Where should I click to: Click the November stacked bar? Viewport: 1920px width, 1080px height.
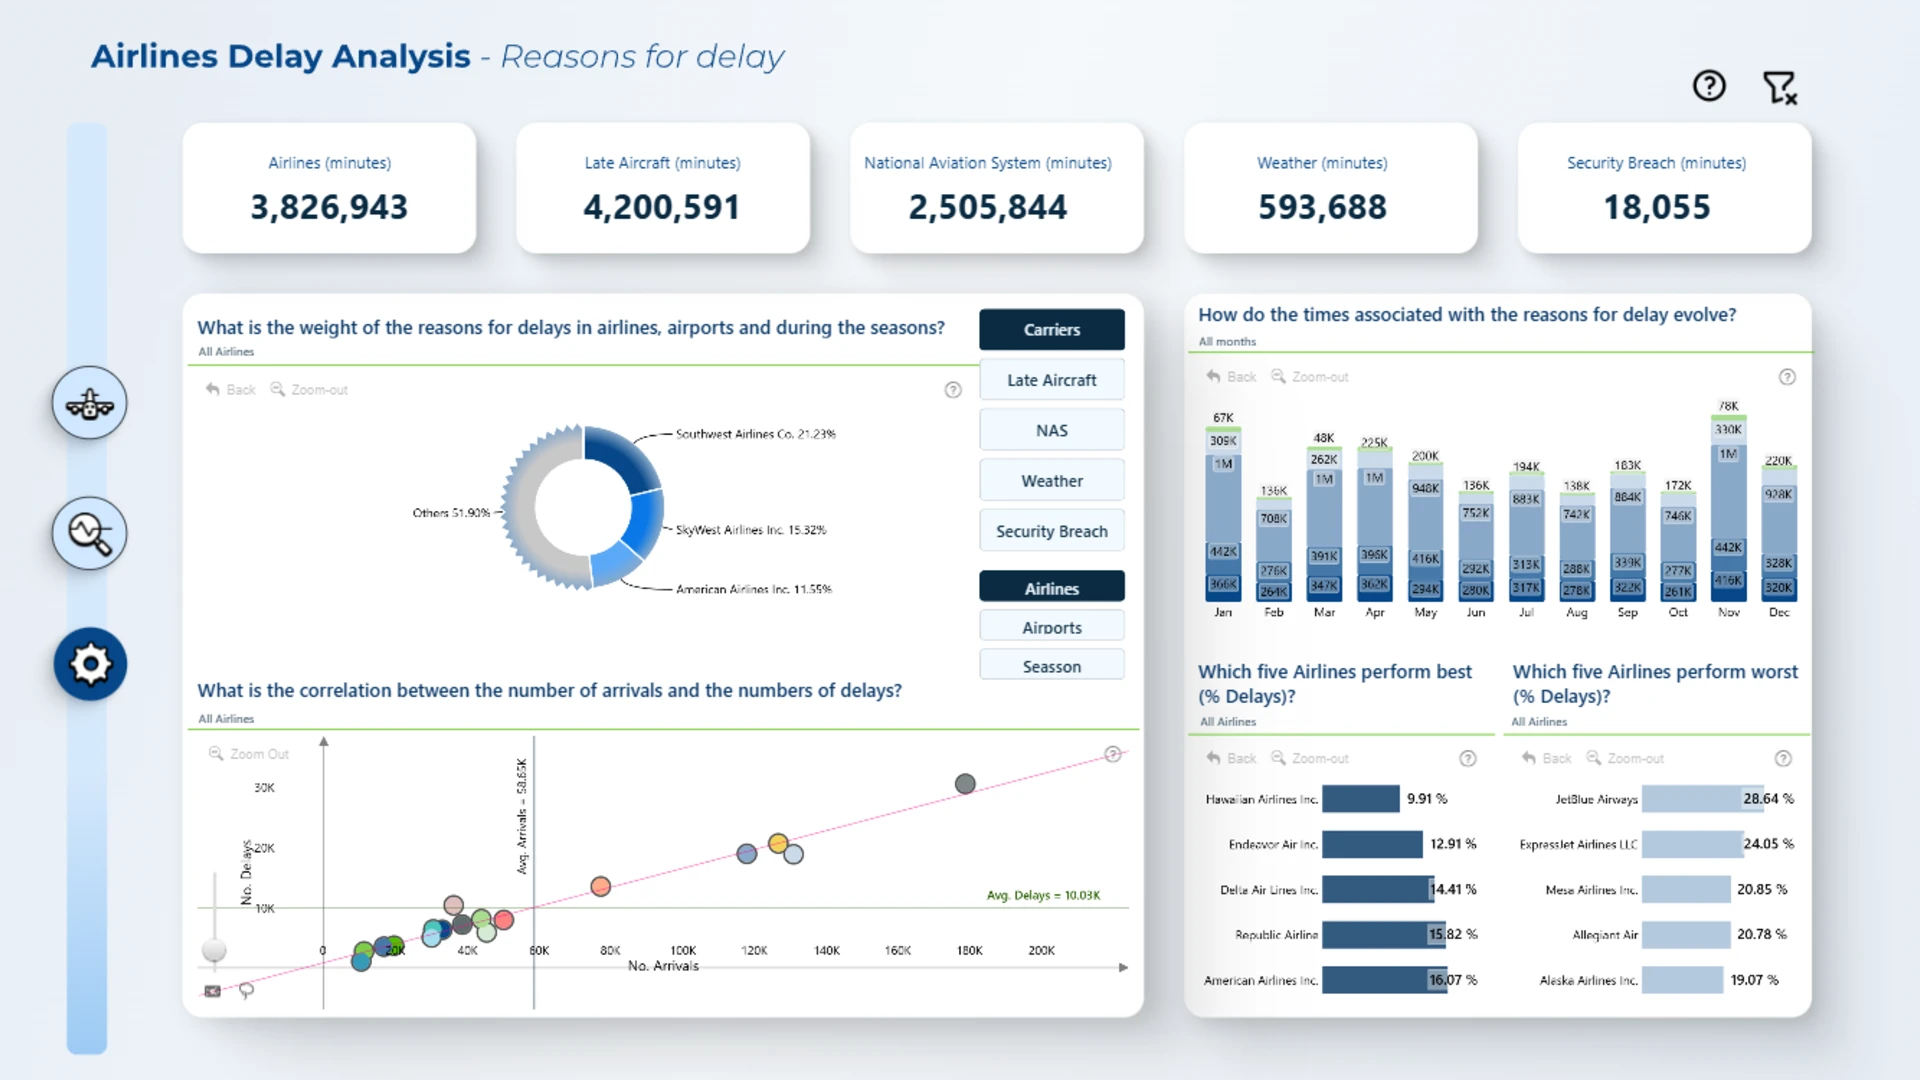(1728, 507)
